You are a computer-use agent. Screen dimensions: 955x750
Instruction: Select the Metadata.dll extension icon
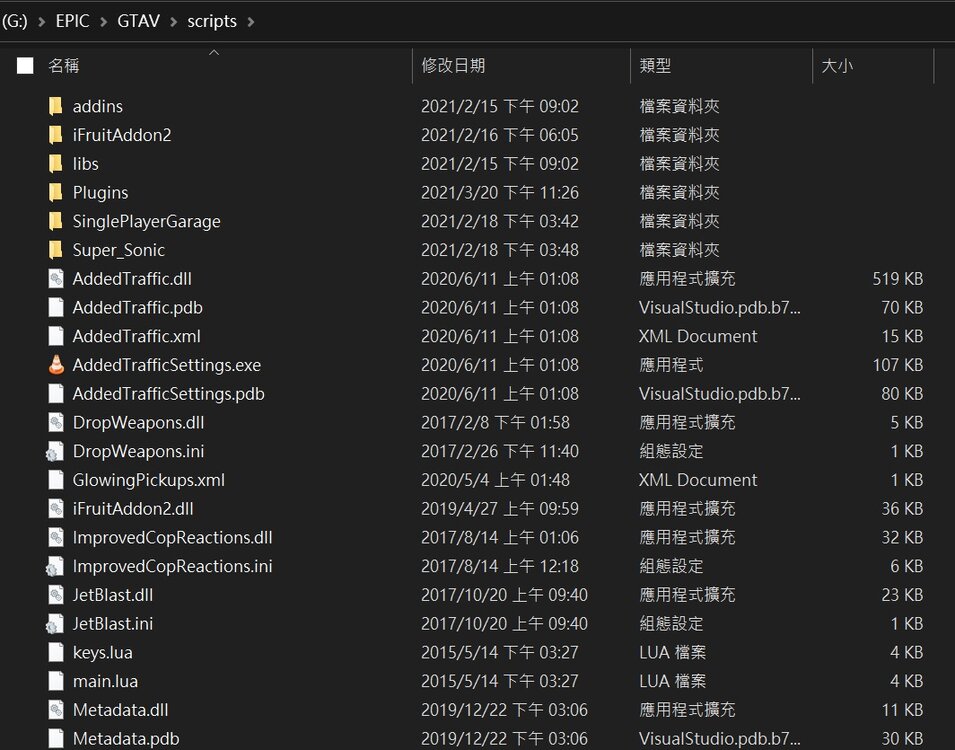click(x=56, y=709)
